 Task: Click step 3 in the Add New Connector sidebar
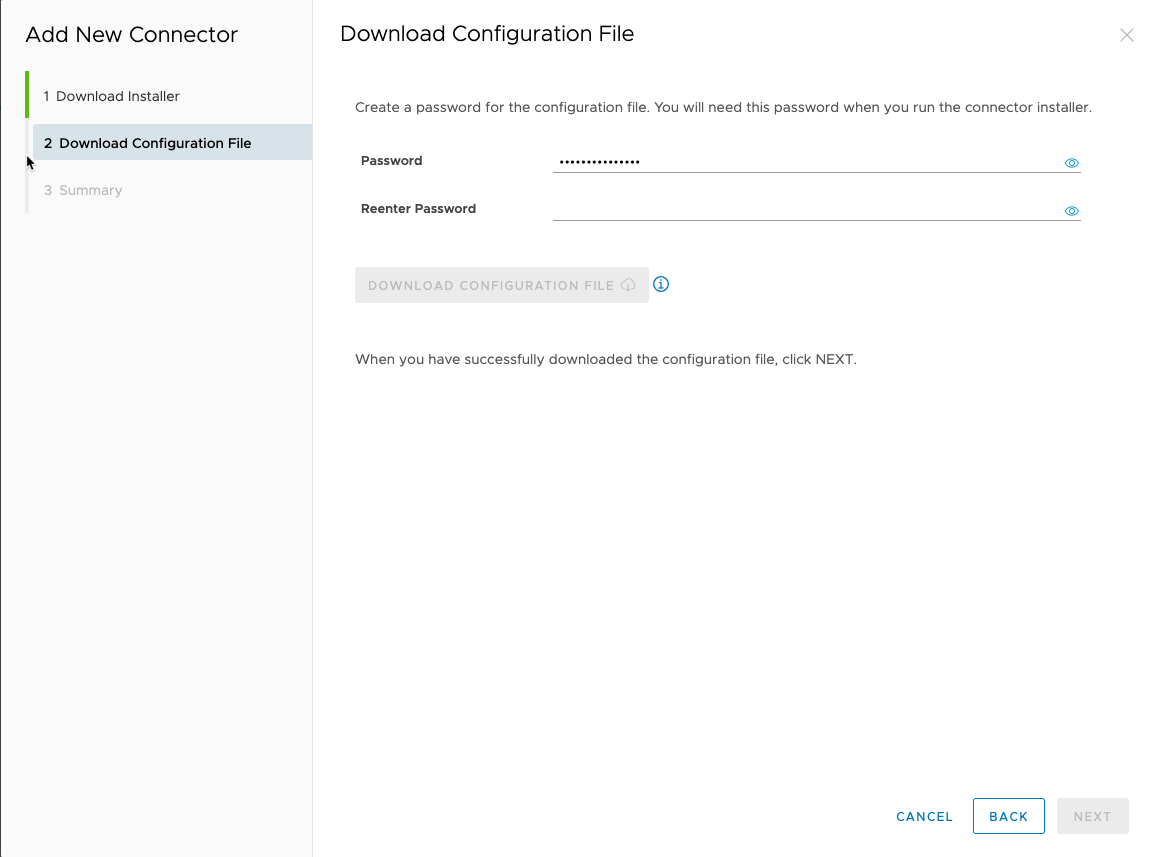(91, 189)
